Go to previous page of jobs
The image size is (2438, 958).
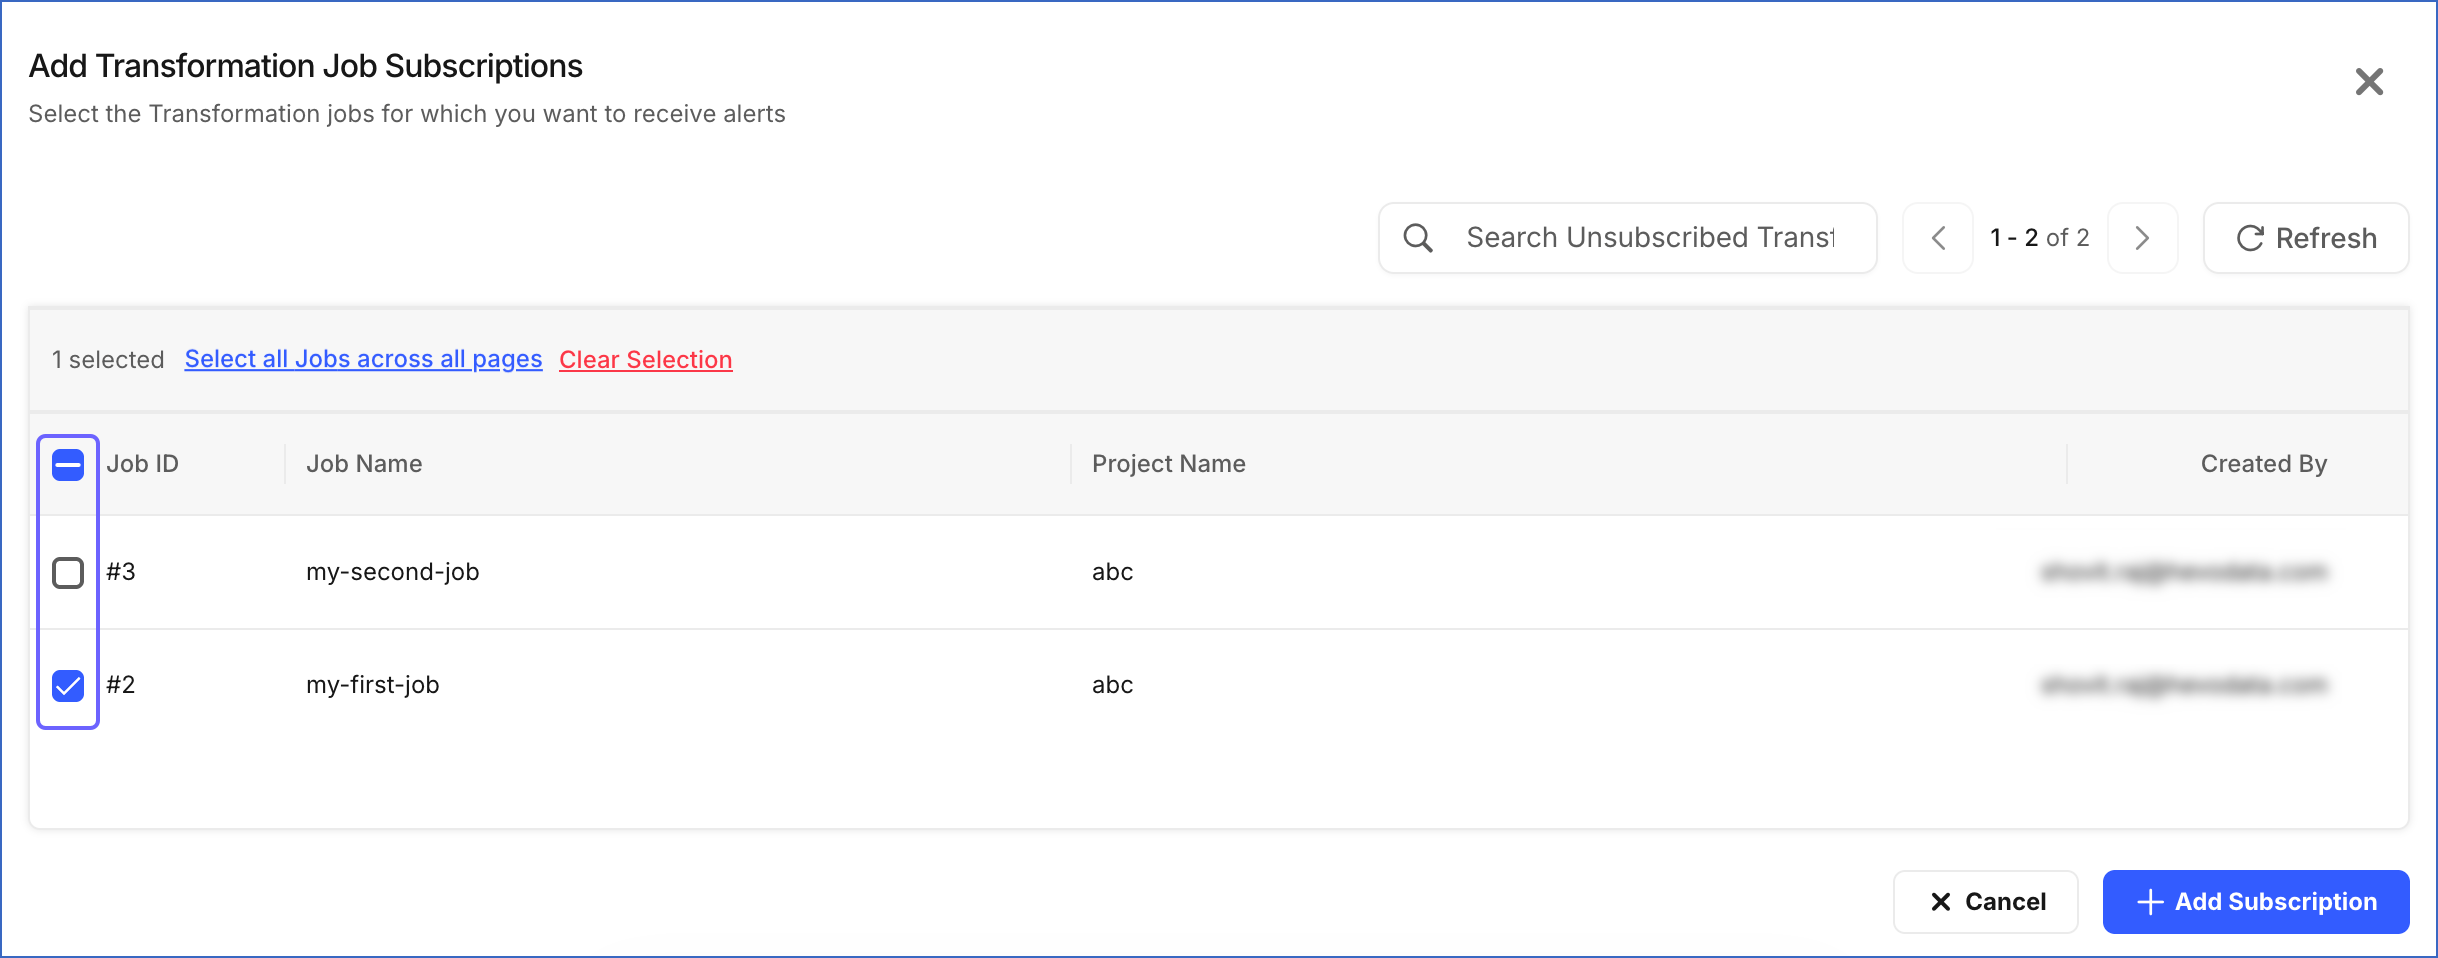[x=1938, y=238]
